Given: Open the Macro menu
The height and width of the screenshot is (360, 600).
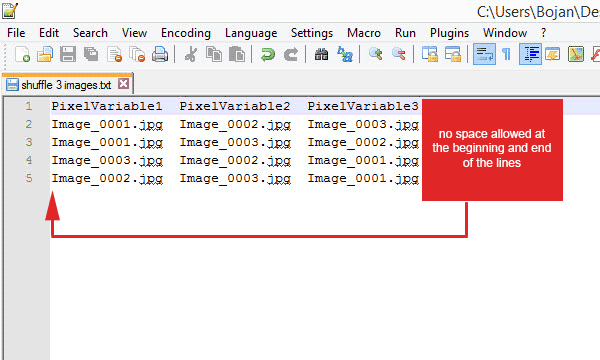Looking at the screenshot, I should tap(364, 33).
